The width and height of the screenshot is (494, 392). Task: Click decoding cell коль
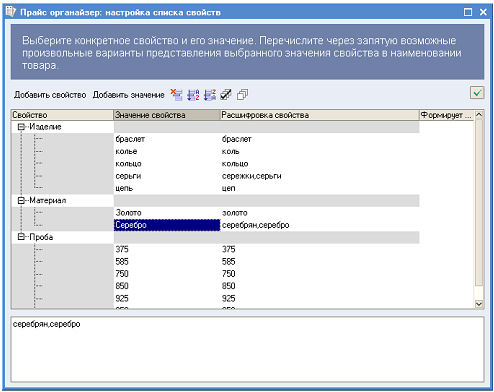point(319,151)
